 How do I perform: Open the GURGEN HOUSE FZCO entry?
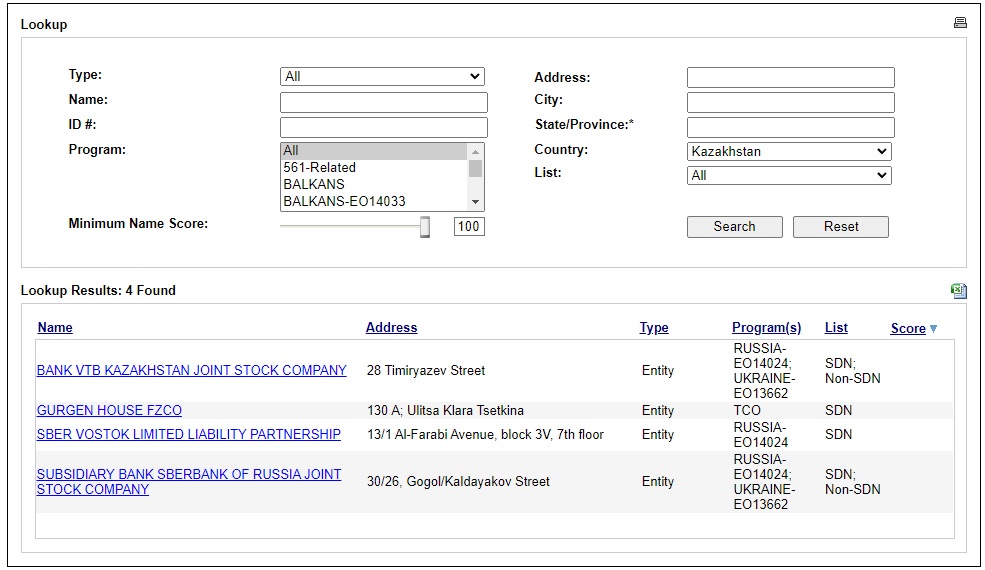[109, 411]
